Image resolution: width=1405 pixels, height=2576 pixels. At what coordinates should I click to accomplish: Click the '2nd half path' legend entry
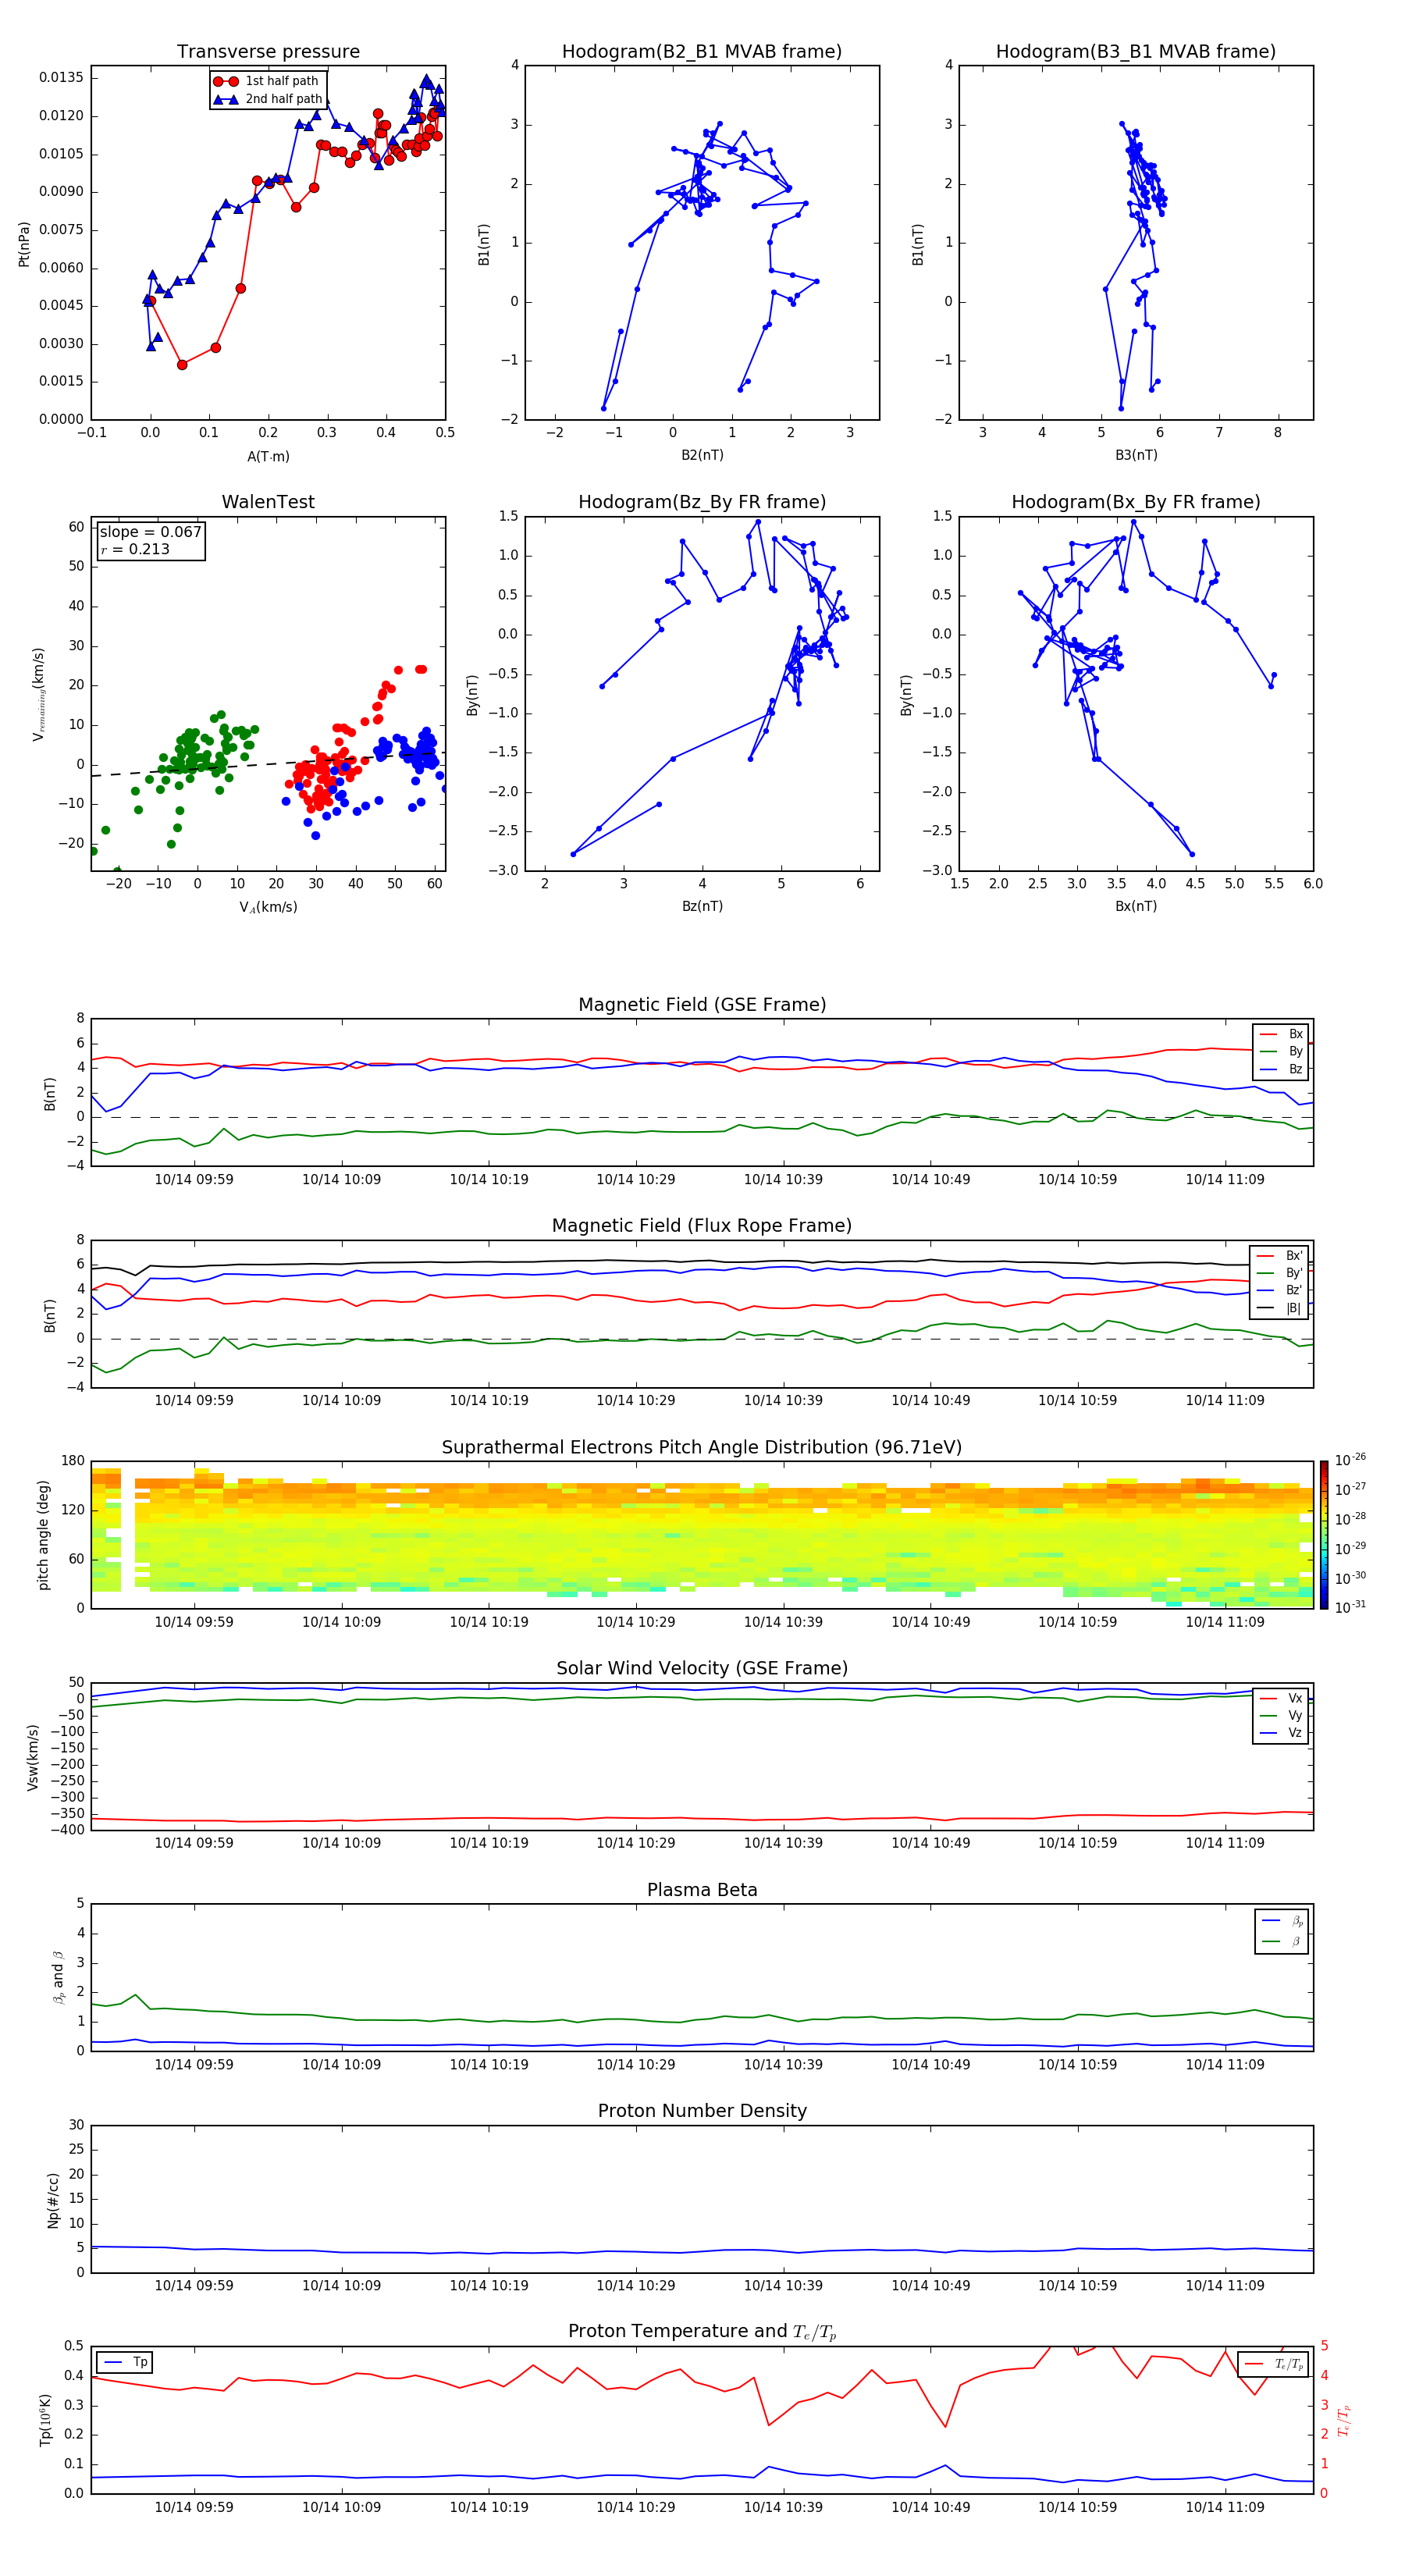point(268,99)
